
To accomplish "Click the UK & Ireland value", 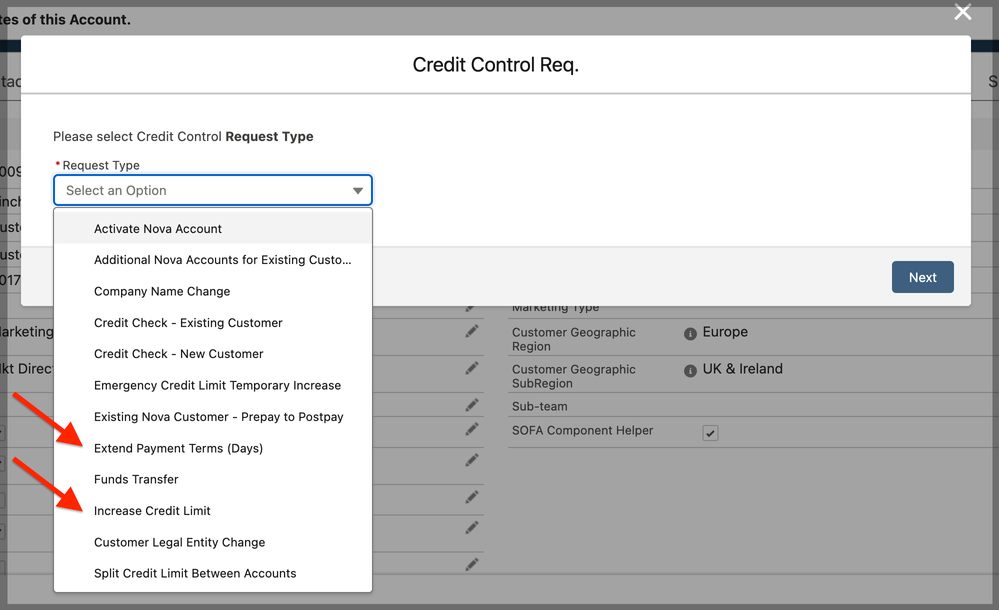I will [x=742, y=369].
